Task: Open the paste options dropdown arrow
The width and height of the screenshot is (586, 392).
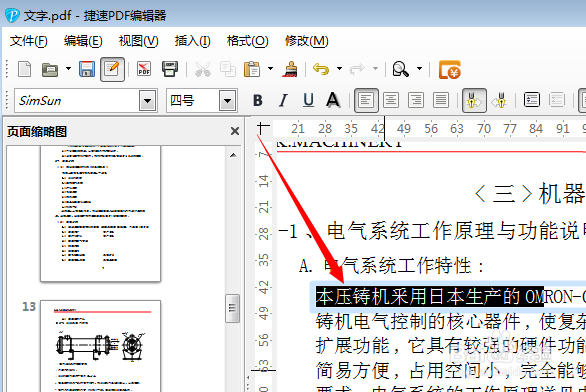Action: tap(270, 69)
